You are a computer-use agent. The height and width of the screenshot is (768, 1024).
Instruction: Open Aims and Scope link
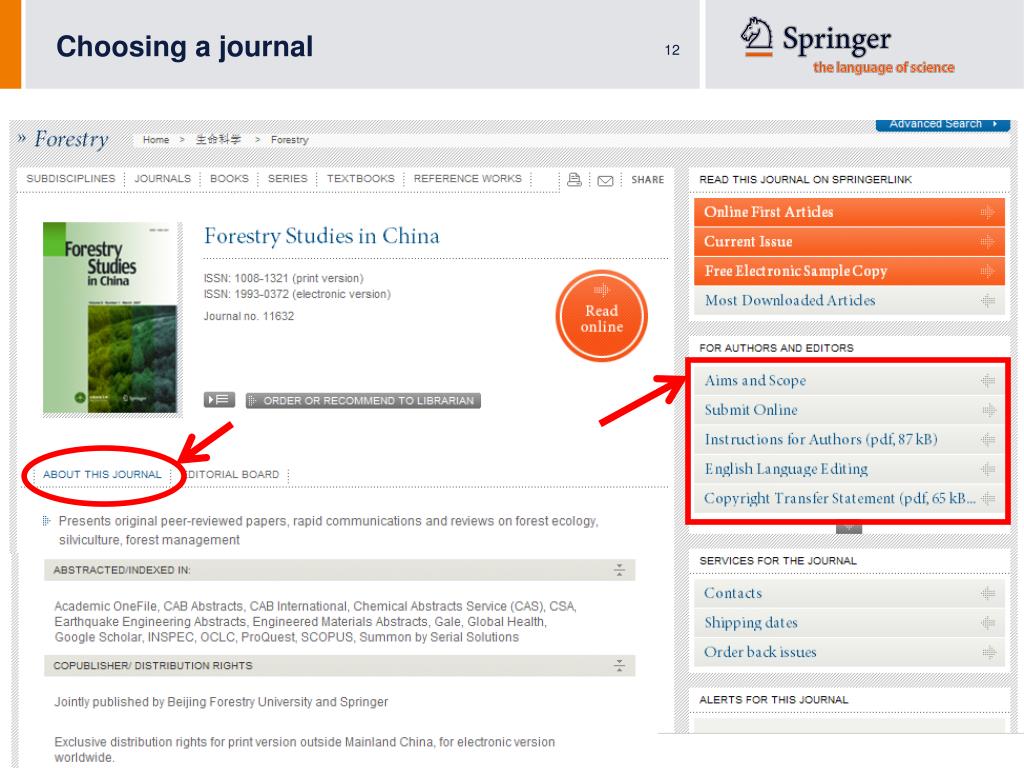[849, 381]
